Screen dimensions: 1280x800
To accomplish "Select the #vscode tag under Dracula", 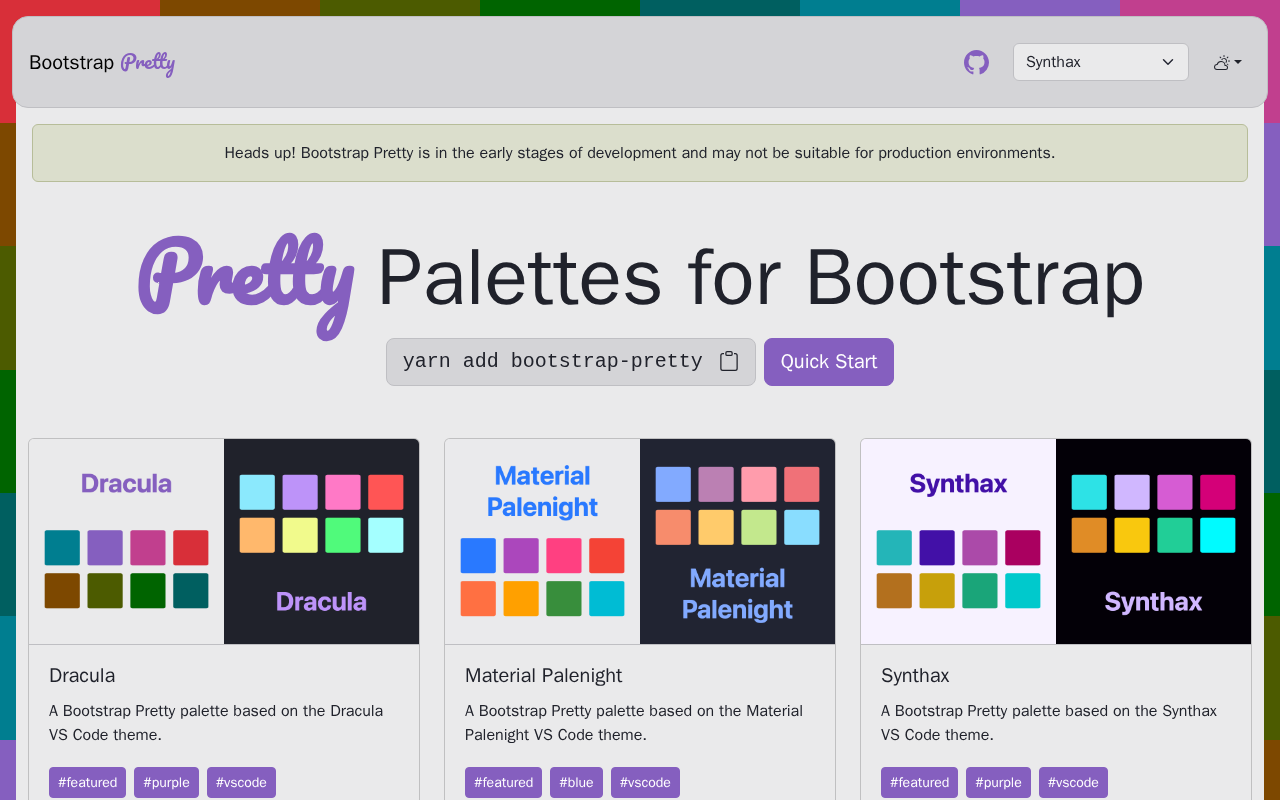I will pos(242,782).
